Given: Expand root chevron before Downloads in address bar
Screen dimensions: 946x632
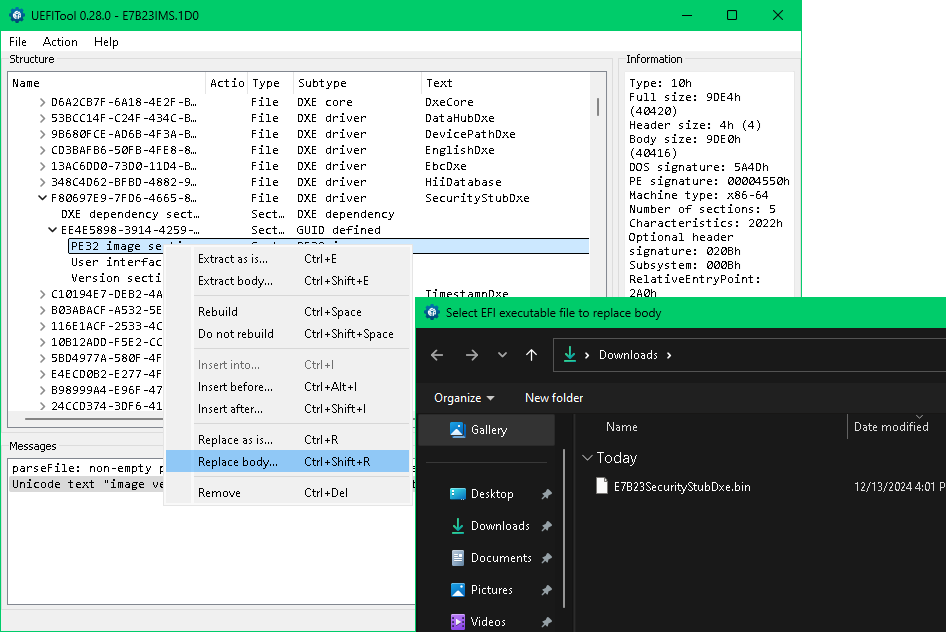Looking at the screenshot, I should pos(586,355).
